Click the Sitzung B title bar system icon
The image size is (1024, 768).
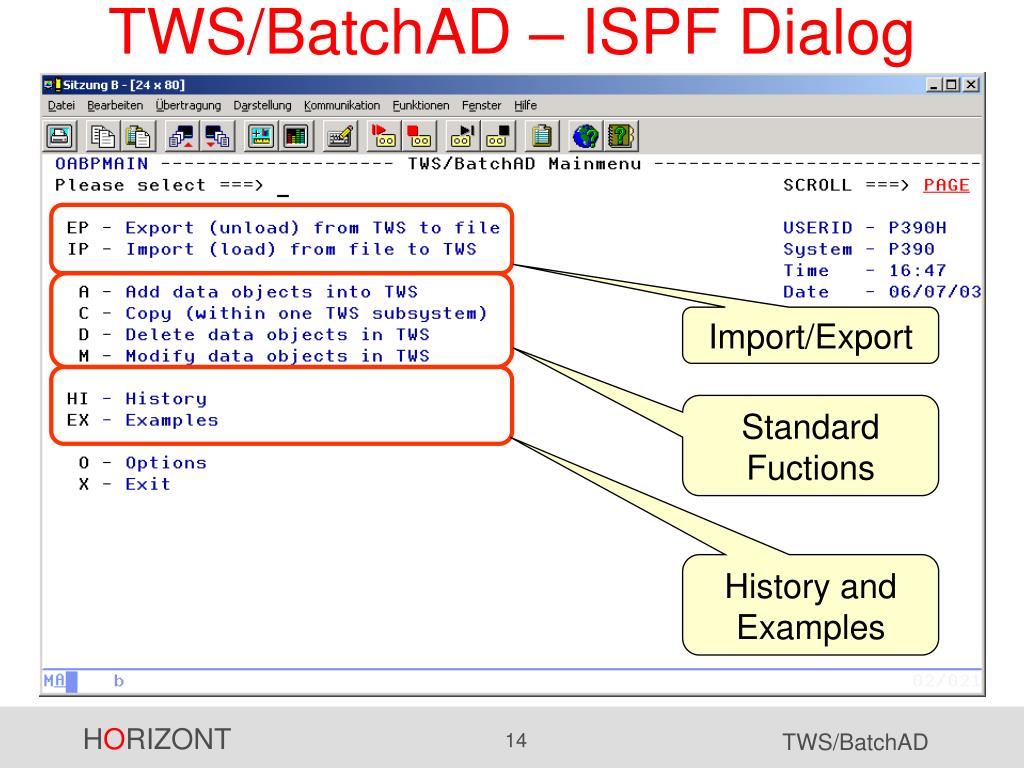[x=52, y=85]
